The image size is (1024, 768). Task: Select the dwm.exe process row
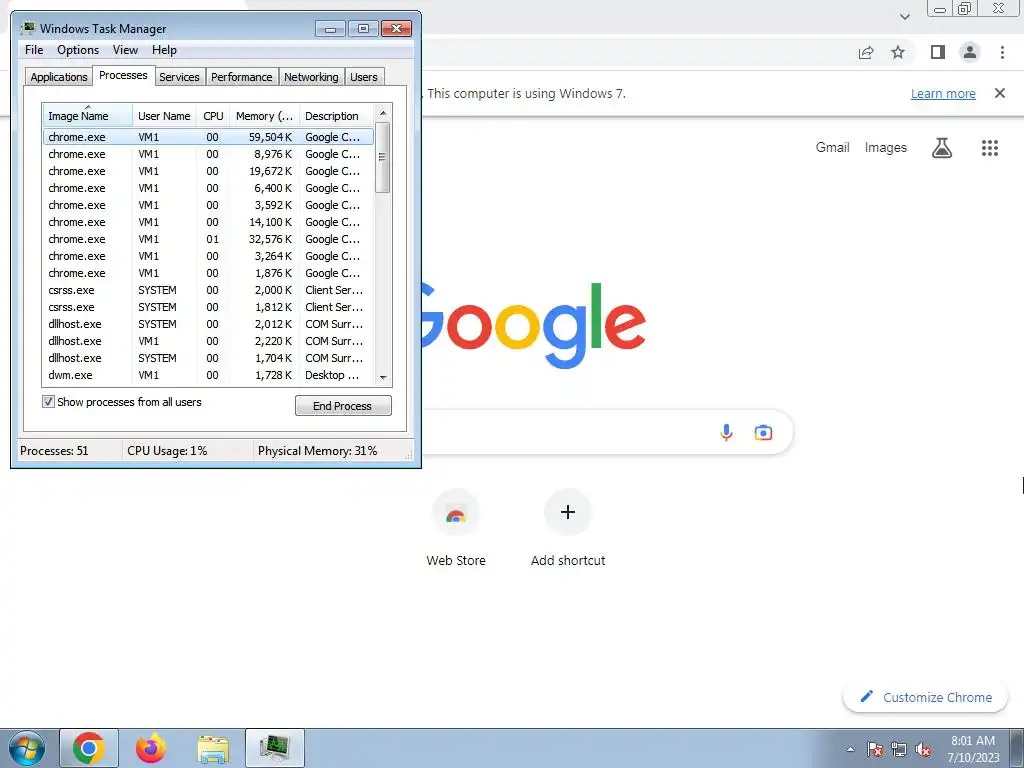(208, 375)
